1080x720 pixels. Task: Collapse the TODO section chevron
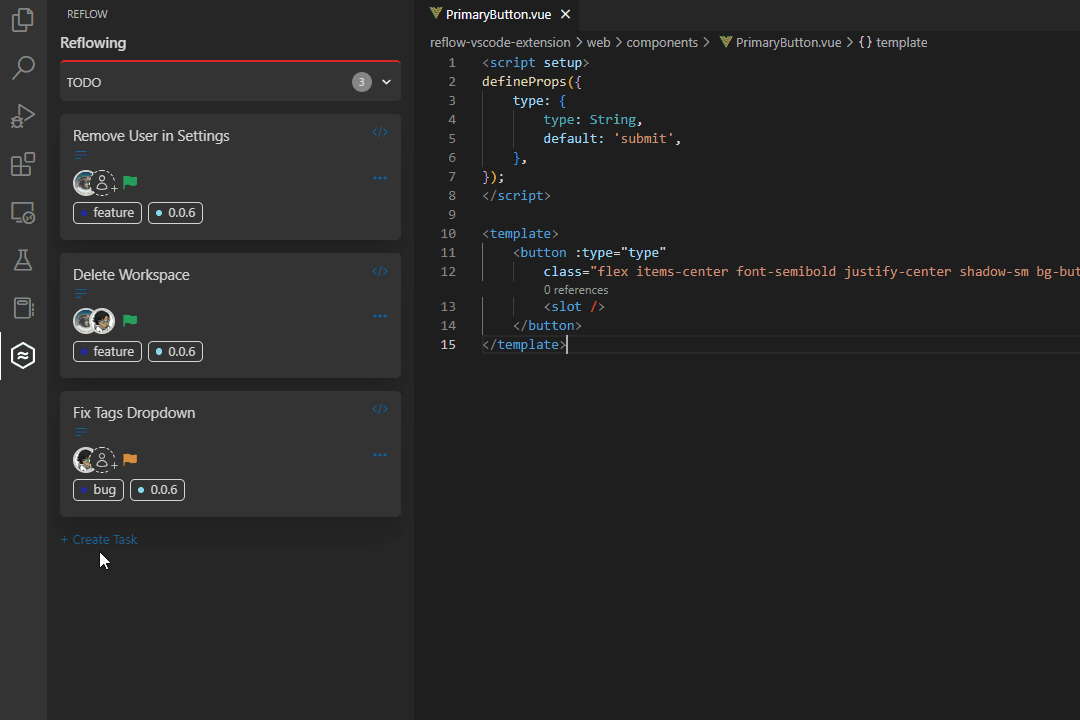(386, 82)
